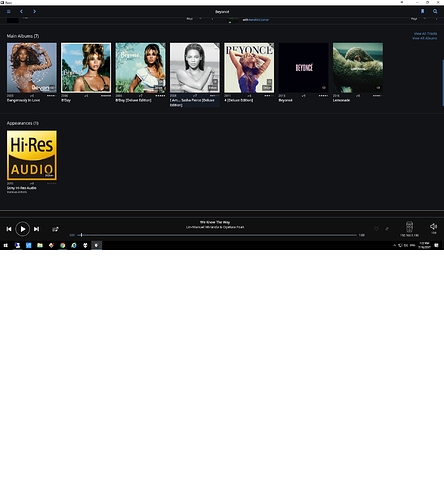444x500 pixels.
Task: Click the Lin-Manuel Miranda artist line
Action: 215,227
